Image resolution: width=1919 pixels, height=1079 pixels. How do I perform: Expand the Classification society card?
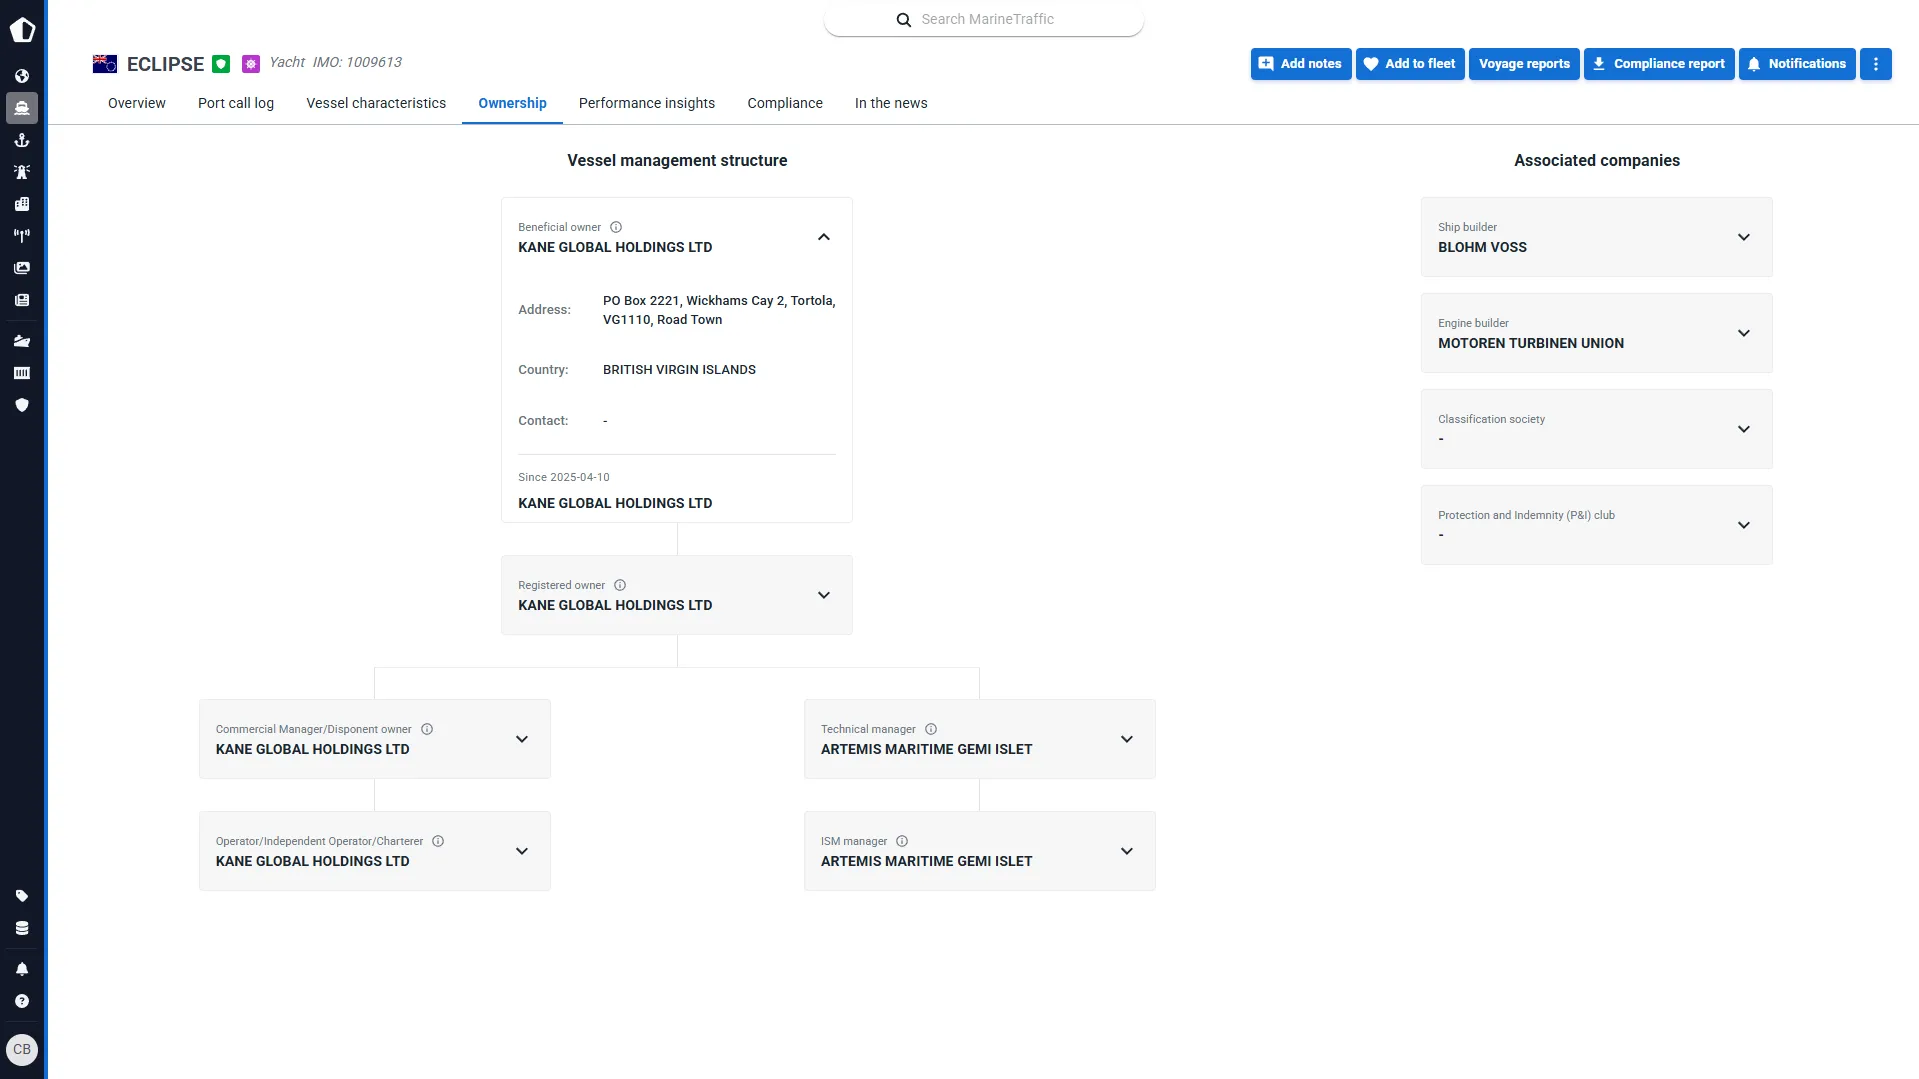coord(1744,429)
